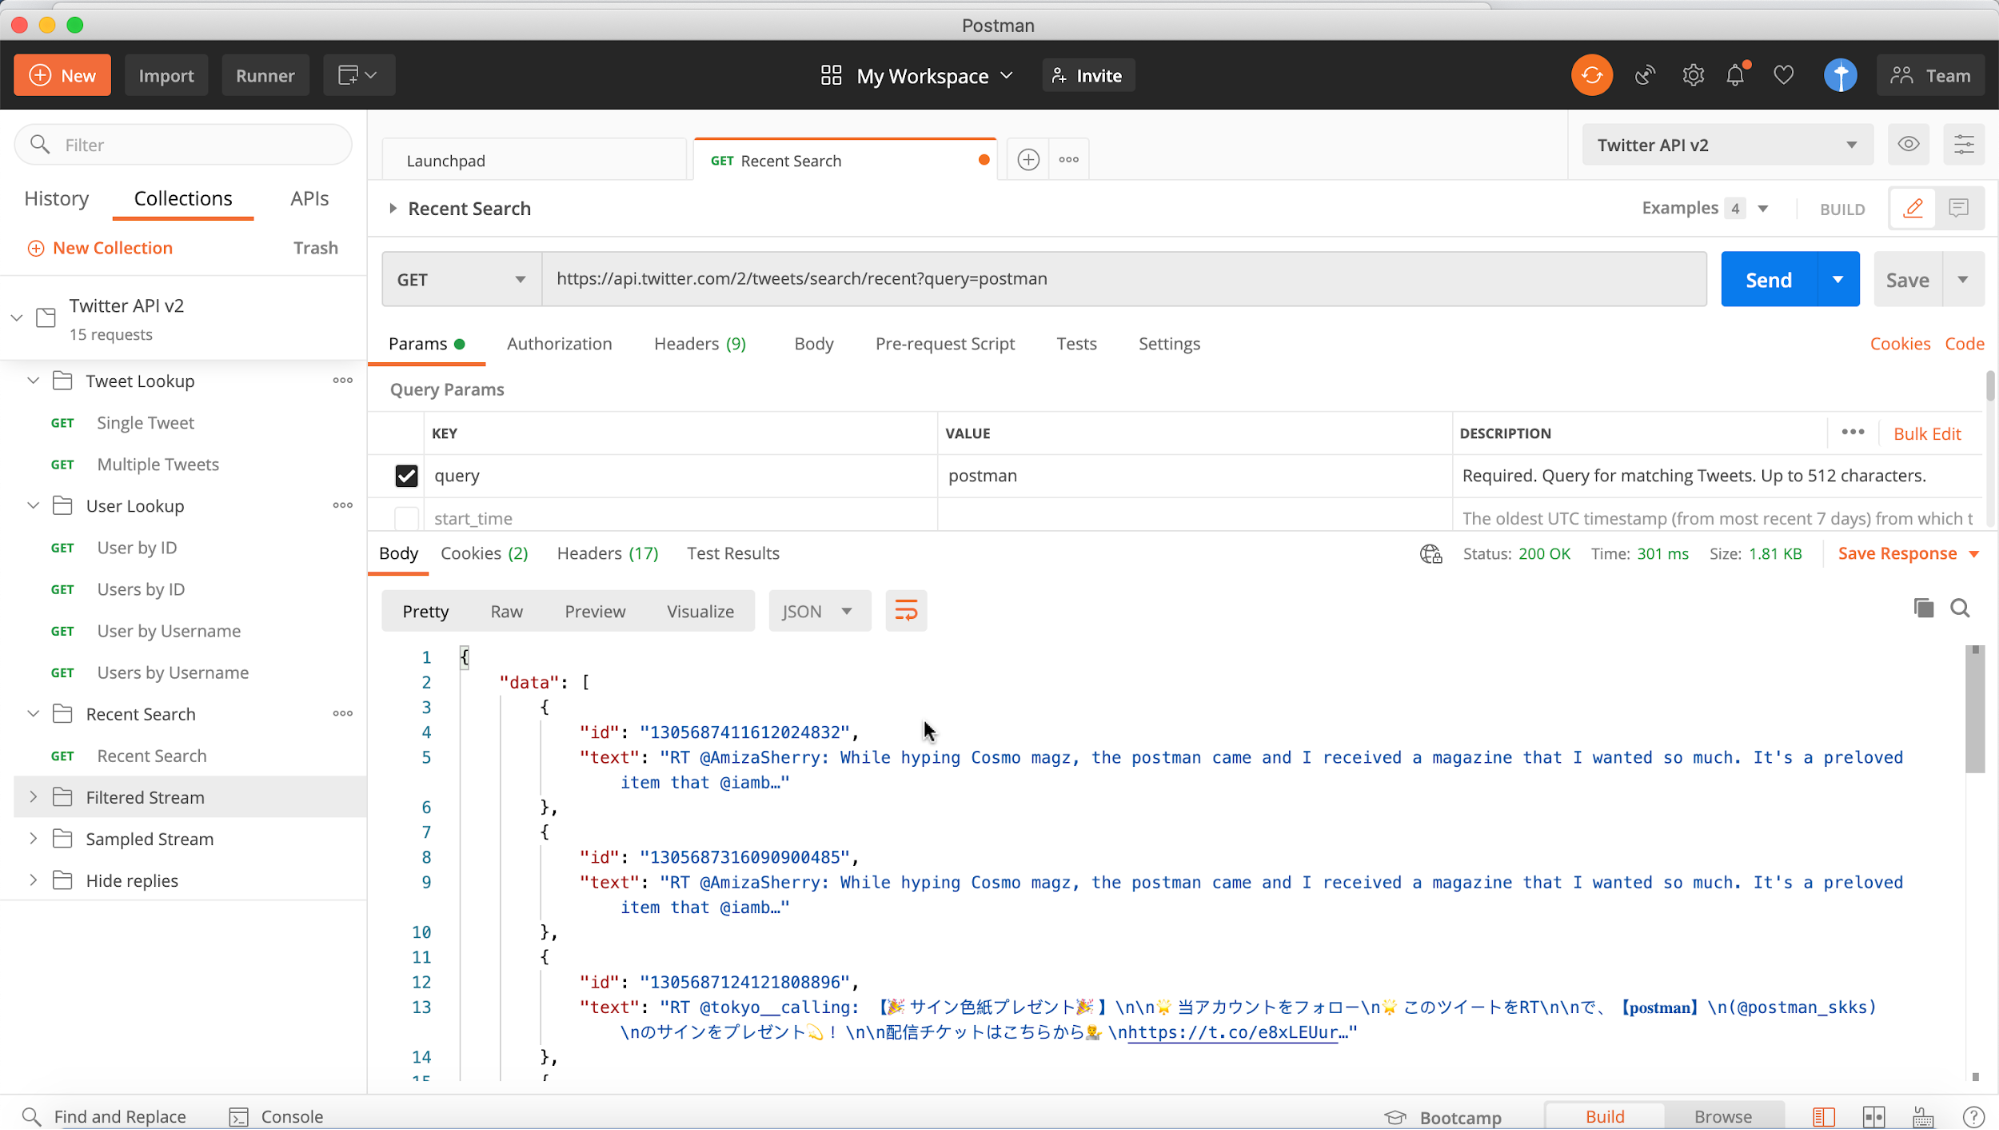Click the Send button to execute request

1768,279
